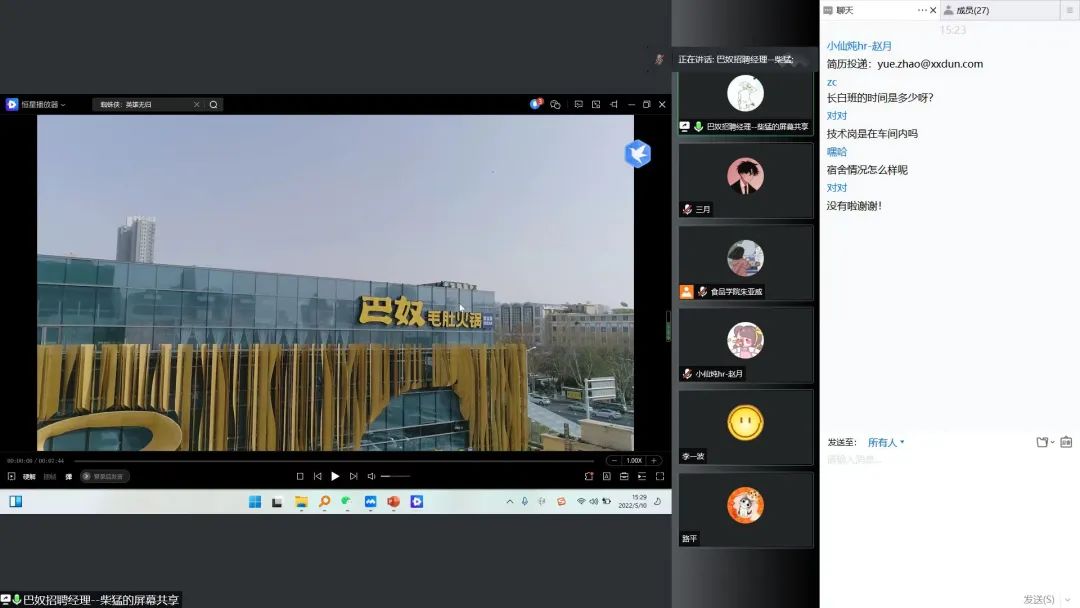
Task: Click the 发送(S) send button
Action: point(1038,599)
